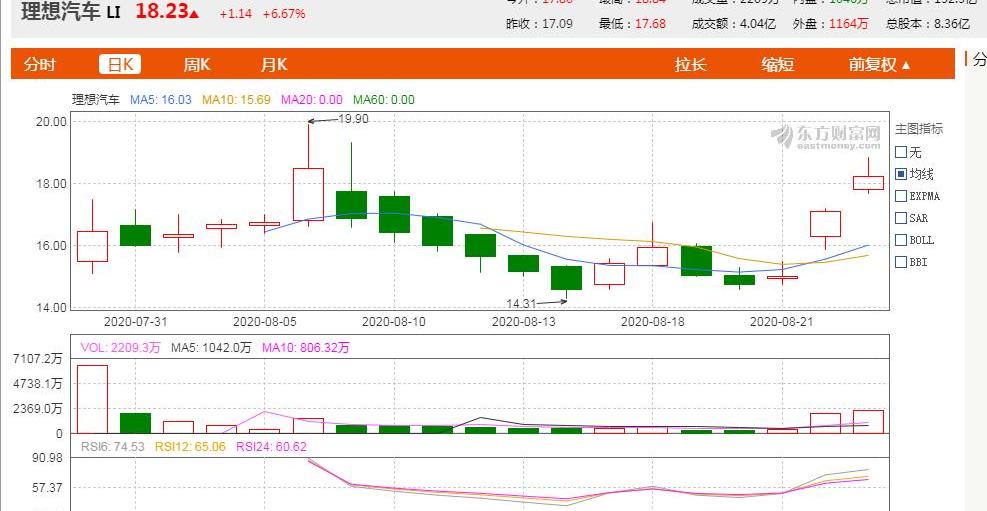Click the RSI24: 60.62 label
The width and height of the screenshot is (987, 511).
pyautogui.click(x=271, y=447)
